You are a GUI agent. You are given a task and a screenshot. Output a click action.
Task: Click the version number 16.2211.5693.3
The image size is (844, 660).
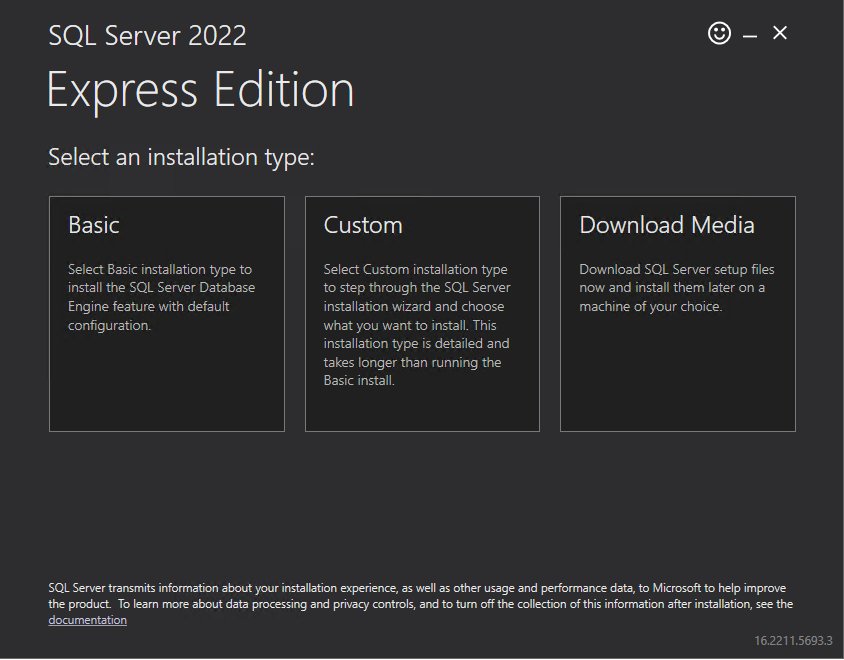point(793,640)
